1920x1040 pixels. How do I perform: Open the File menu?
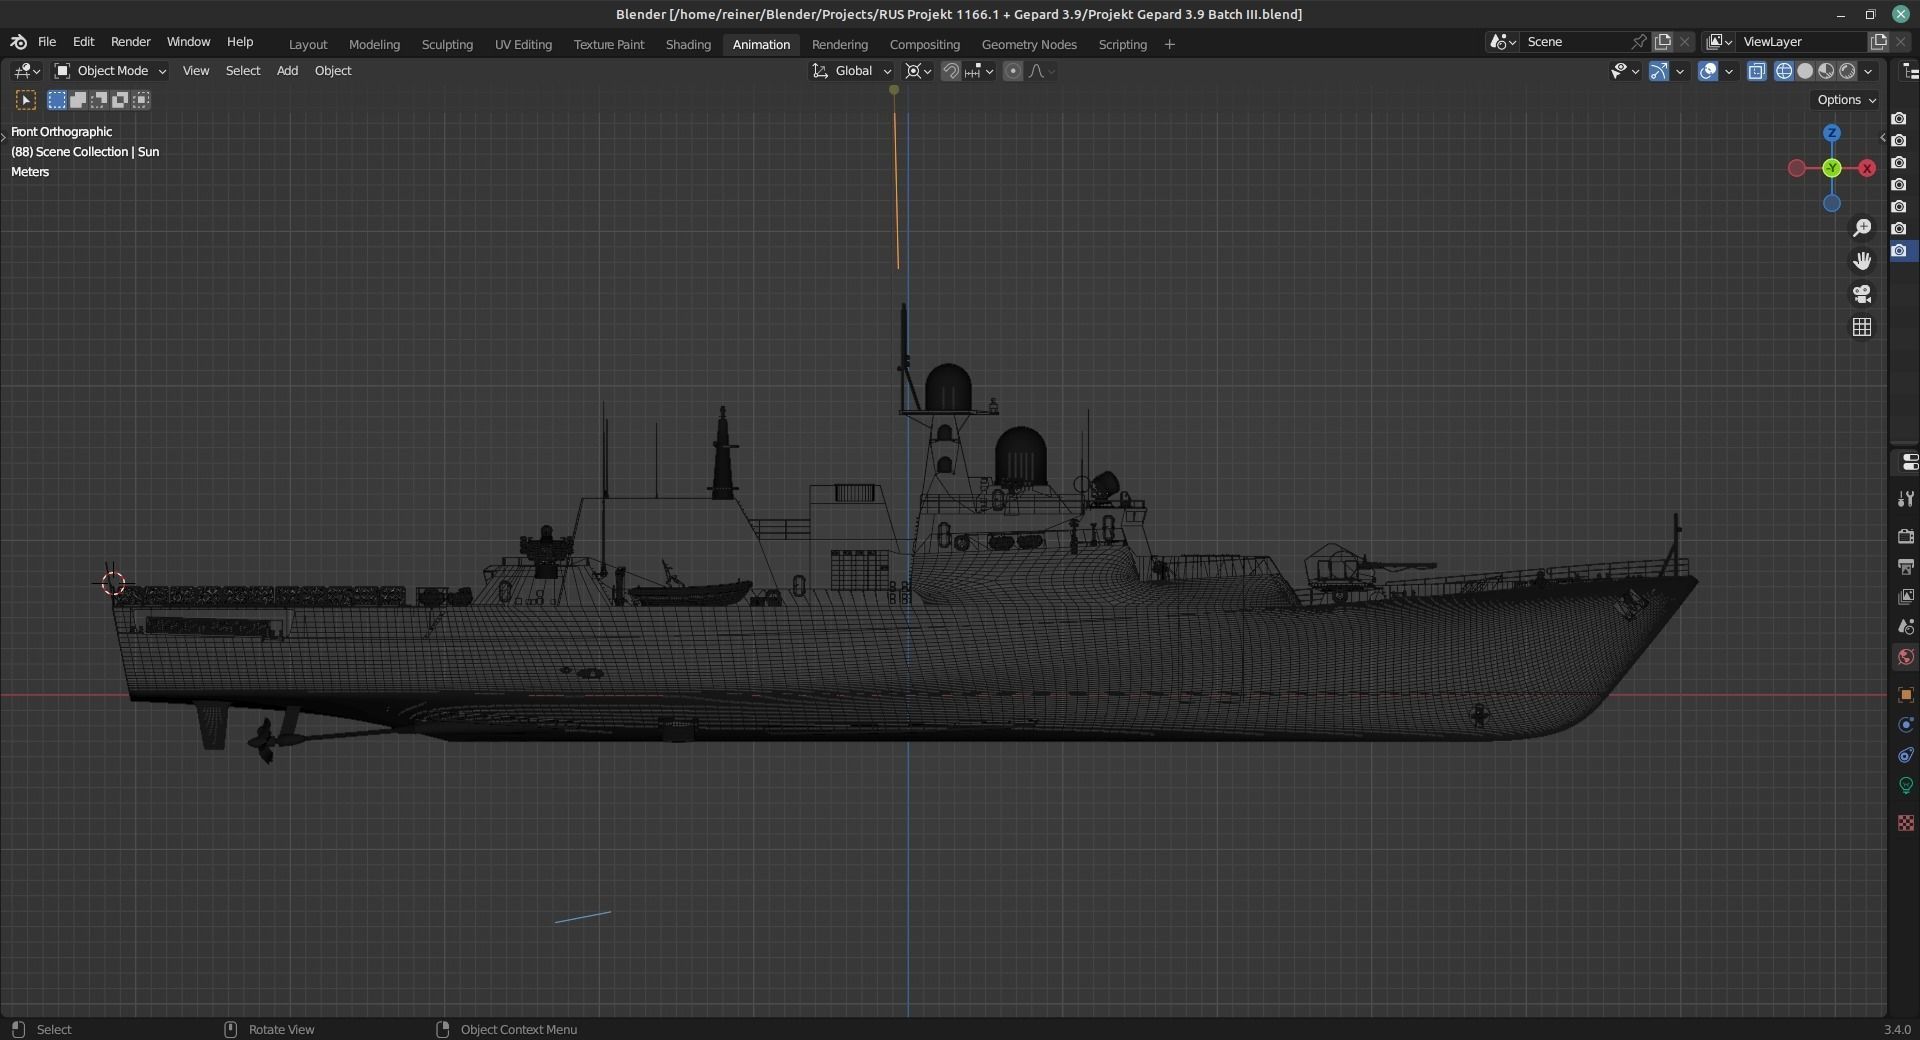(x=47, y=42)
